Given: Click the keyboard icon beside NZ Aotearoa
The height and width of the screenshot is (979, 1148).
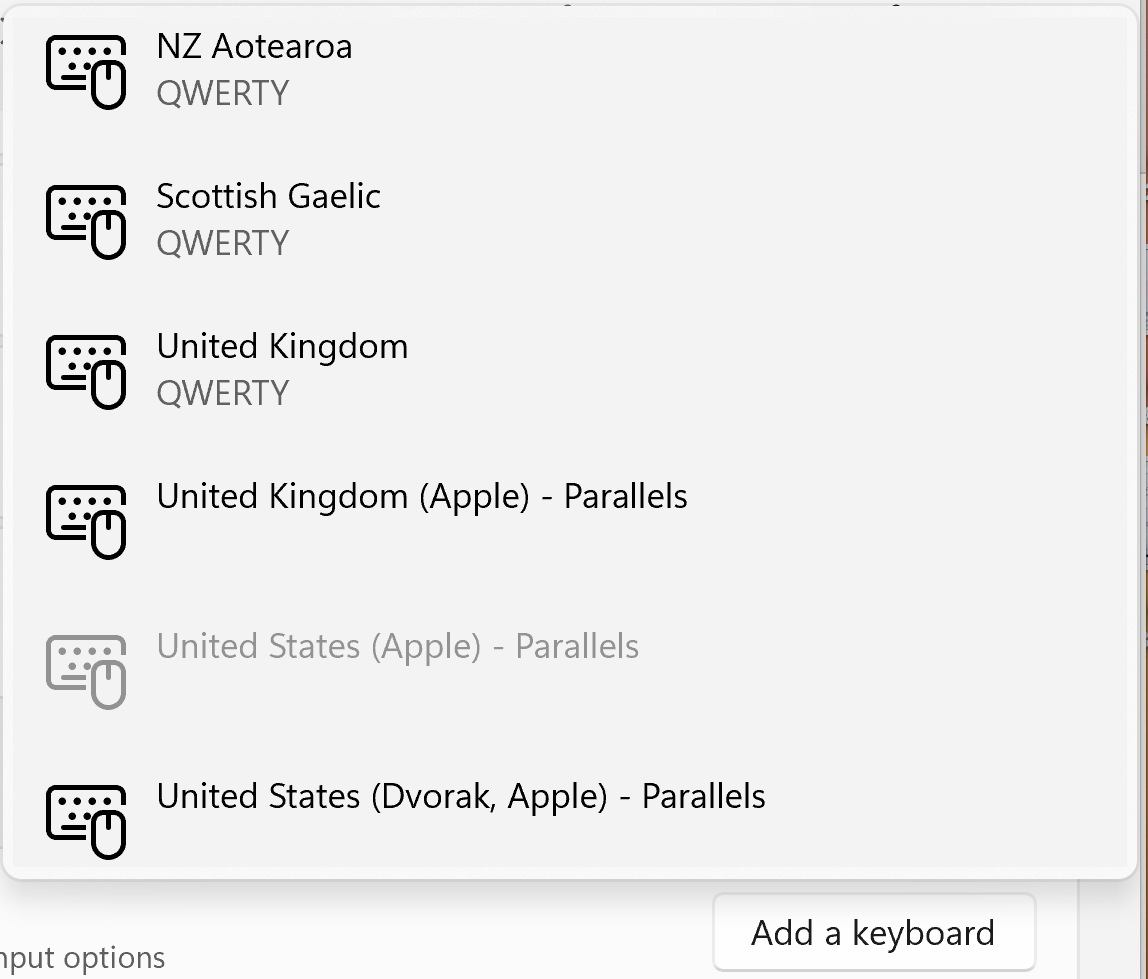Looking at the screenshot, I should pos(86,68).
